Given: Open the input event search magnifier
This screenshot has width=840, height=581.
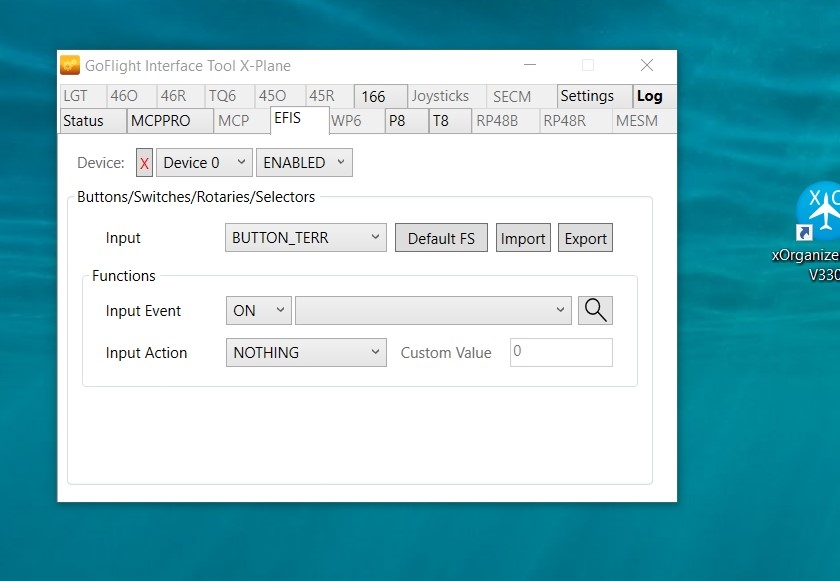Looking at the screenshot, I should tap(595, 311).
